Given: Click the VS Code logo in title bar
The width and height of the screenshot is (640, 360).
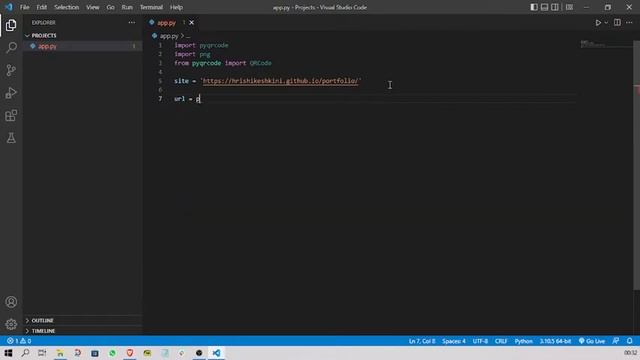Looking at the screenshot, I should click(9, 7).
